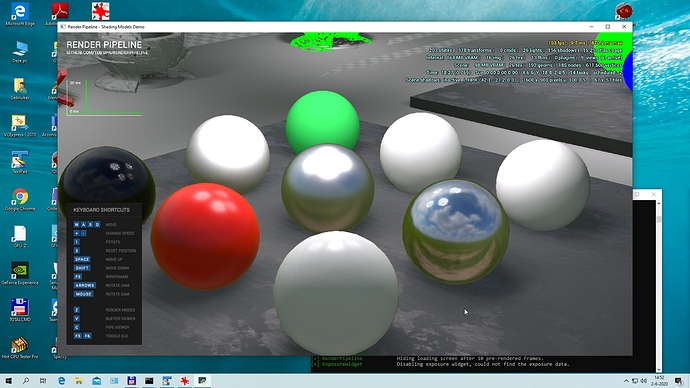Click the Render Pipeline window title bar icon

tap(63, 27)
